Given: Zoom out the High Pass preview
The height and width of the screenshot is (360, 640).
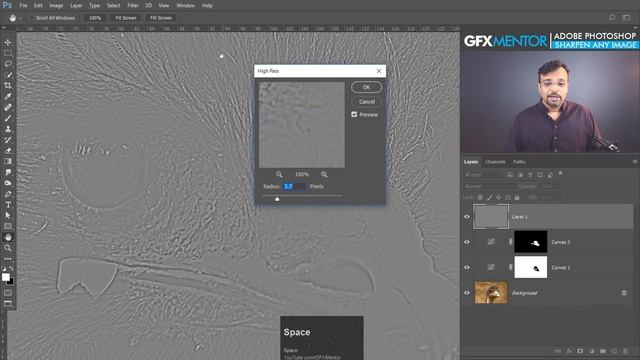Looking at the screenshot, I should [x=279, y=175].
